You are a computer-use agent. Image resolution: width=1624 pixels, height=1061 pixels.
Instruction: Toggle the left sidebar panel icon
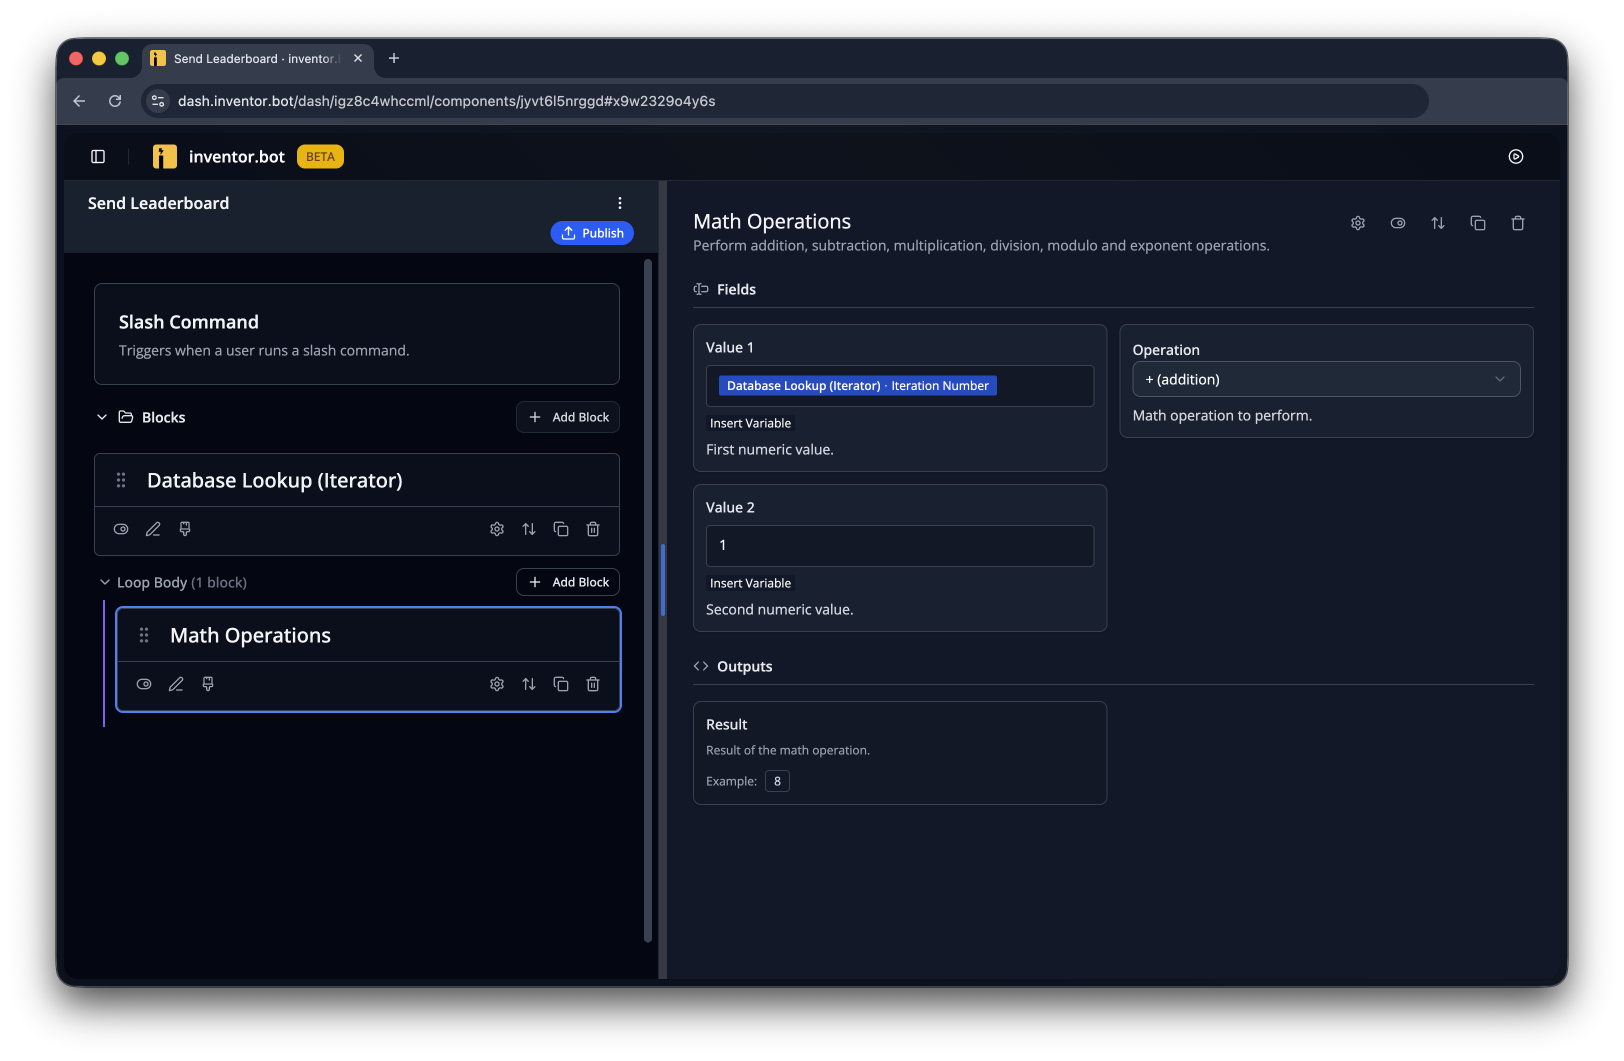pos(98,156)
